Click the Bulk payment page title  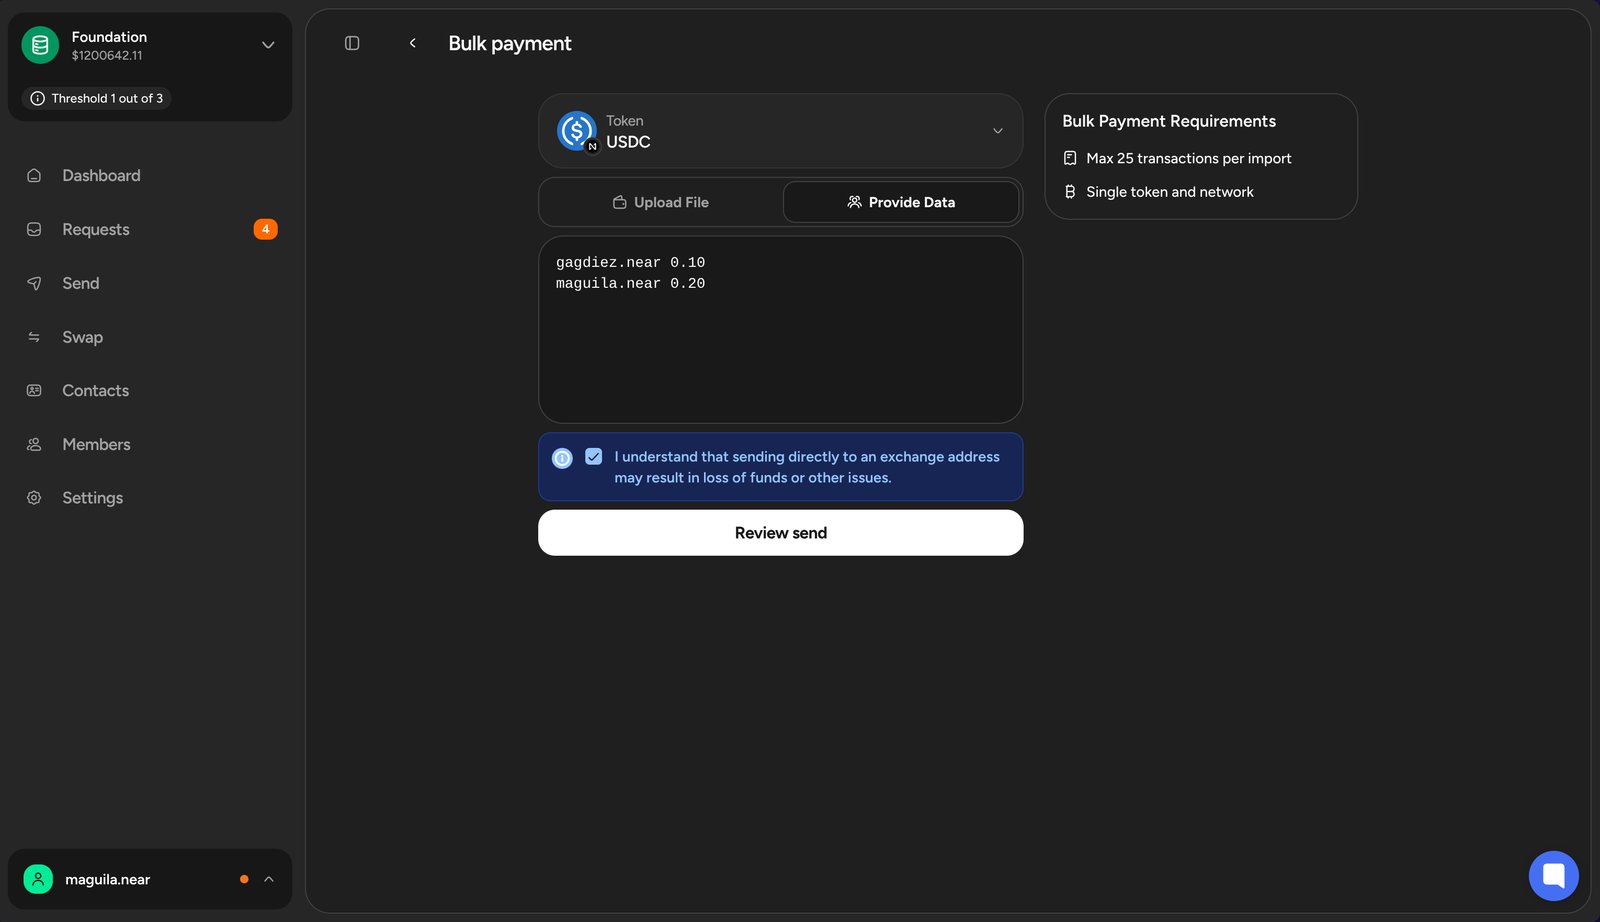(510, 43)
